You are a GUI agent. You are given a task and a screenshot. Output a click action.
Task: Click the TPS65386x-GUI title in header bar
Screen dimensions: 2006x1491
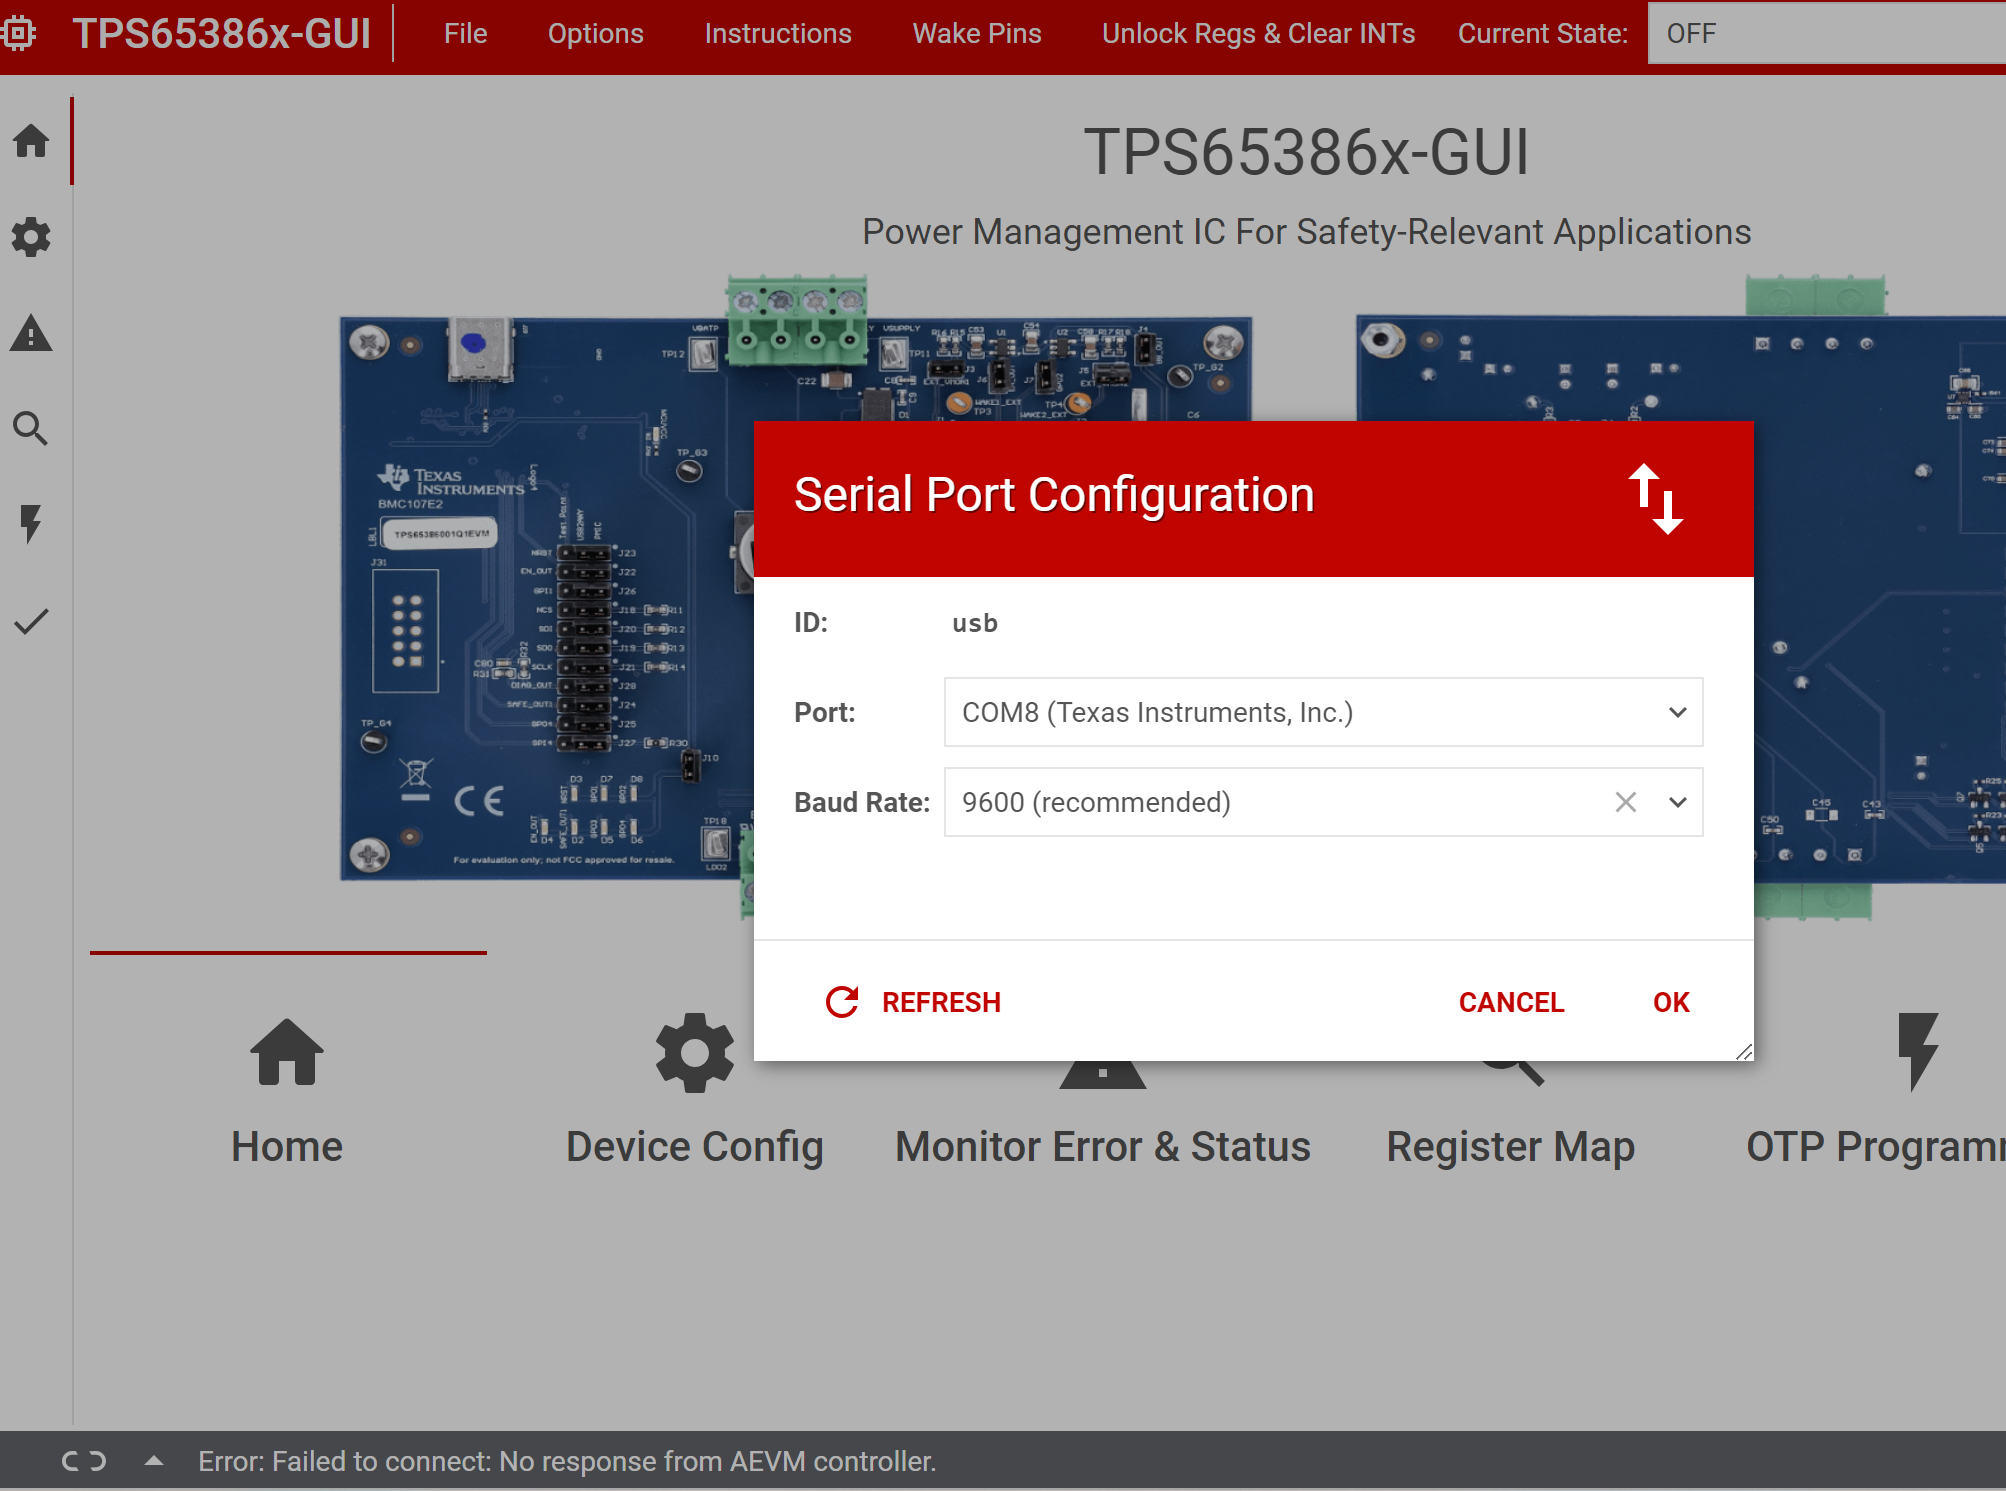tap(222, 33)
